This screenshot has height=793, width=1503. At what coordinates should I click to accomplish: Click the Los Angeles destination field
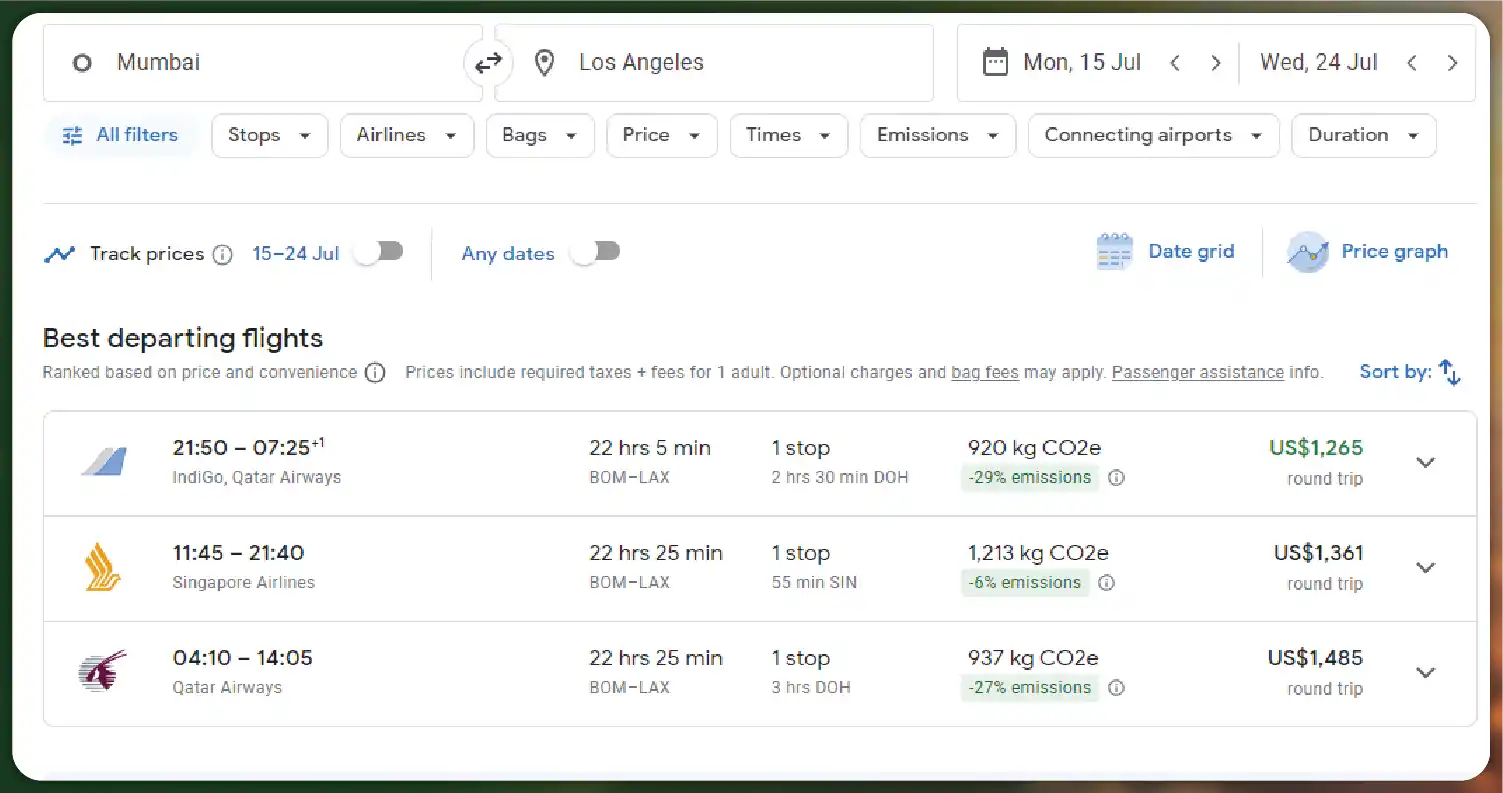pos(714,63)
